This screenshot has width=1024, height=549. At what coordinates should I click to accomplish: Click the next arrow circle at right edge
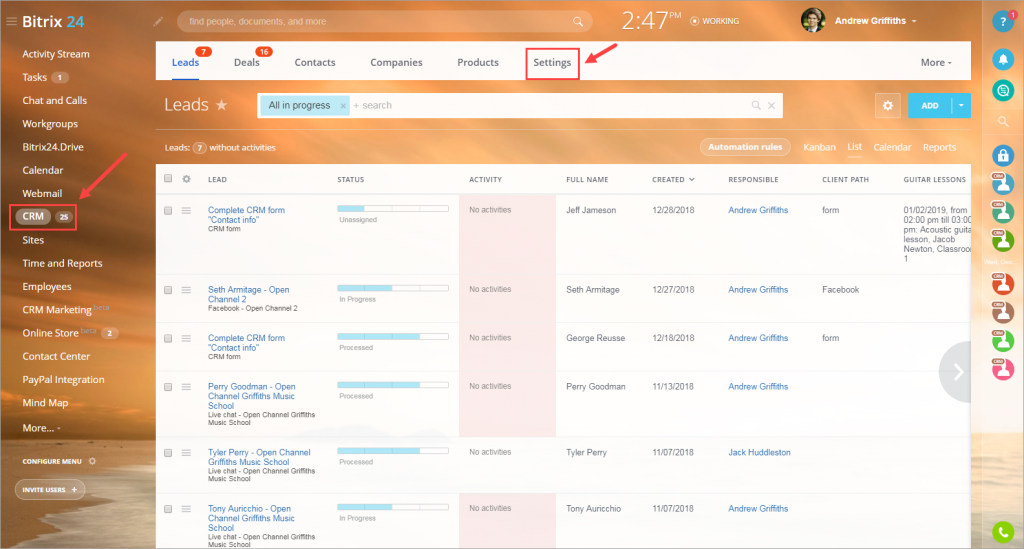956,372
